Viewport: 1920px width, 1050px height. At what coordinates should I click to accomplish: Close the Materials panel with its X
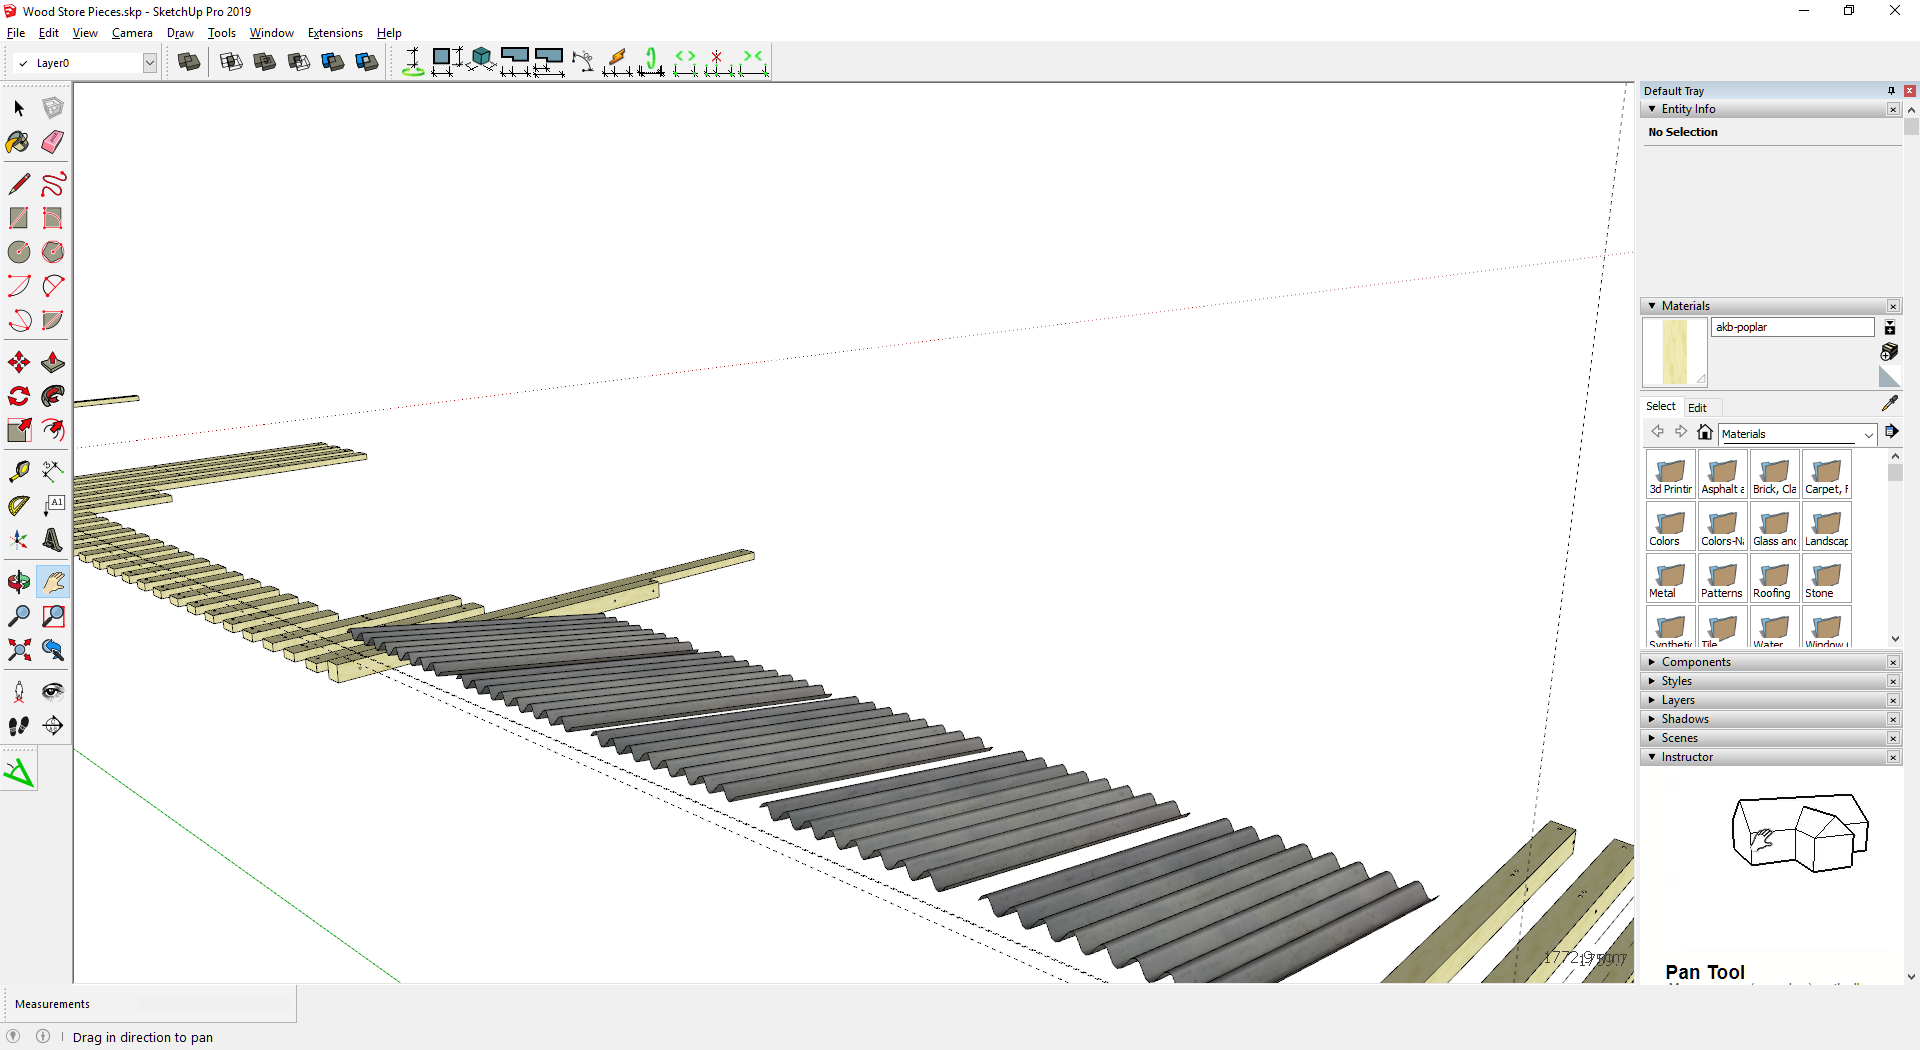[x=1893, y=306]
